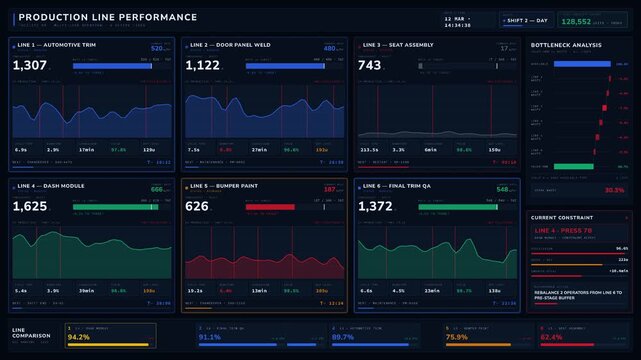The image size is (641, 360).
Task: Click Line 6 changeover value 23min
Action: 432,291
